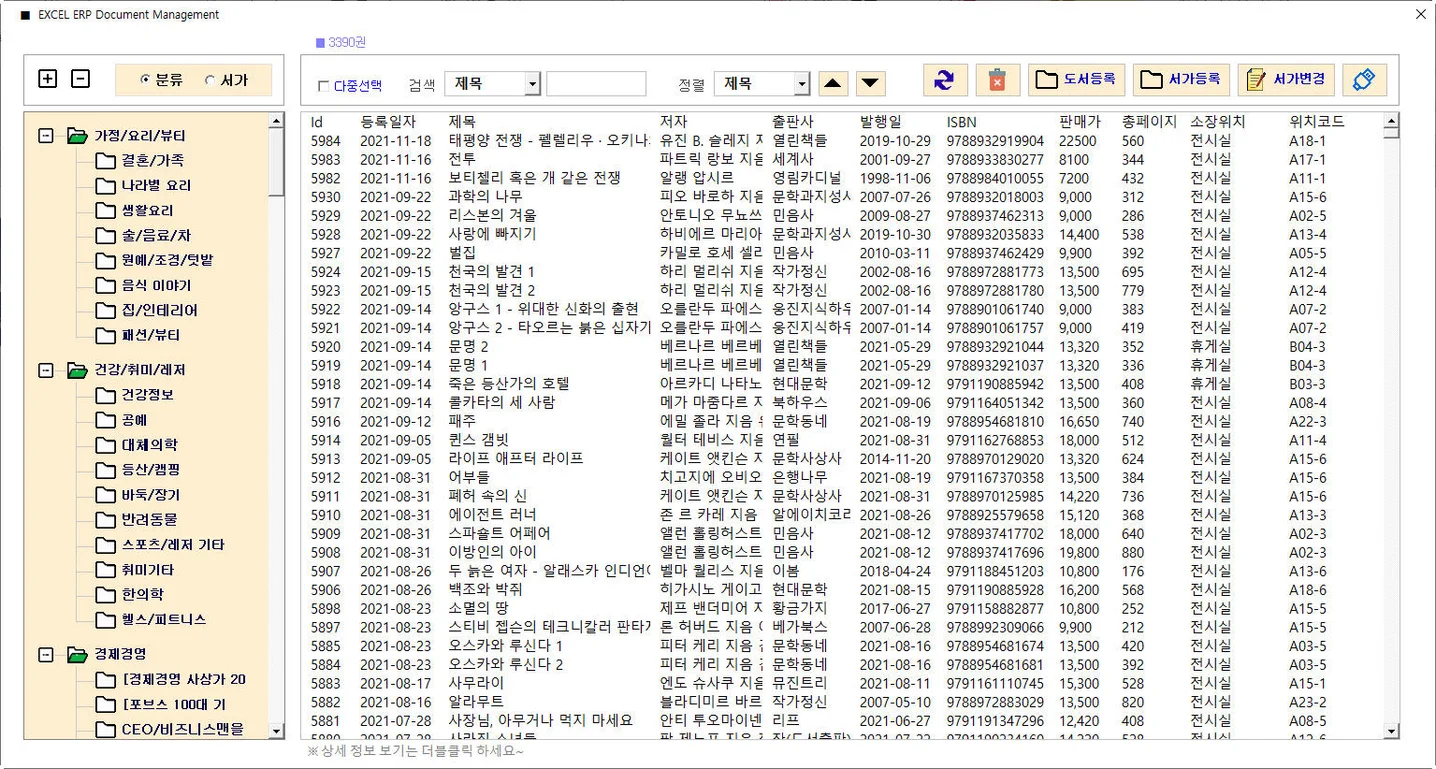Viewport: 1436px width, 769px height.
Task: Click the folder icon of 생활요리
Action: tap(106, 210)
